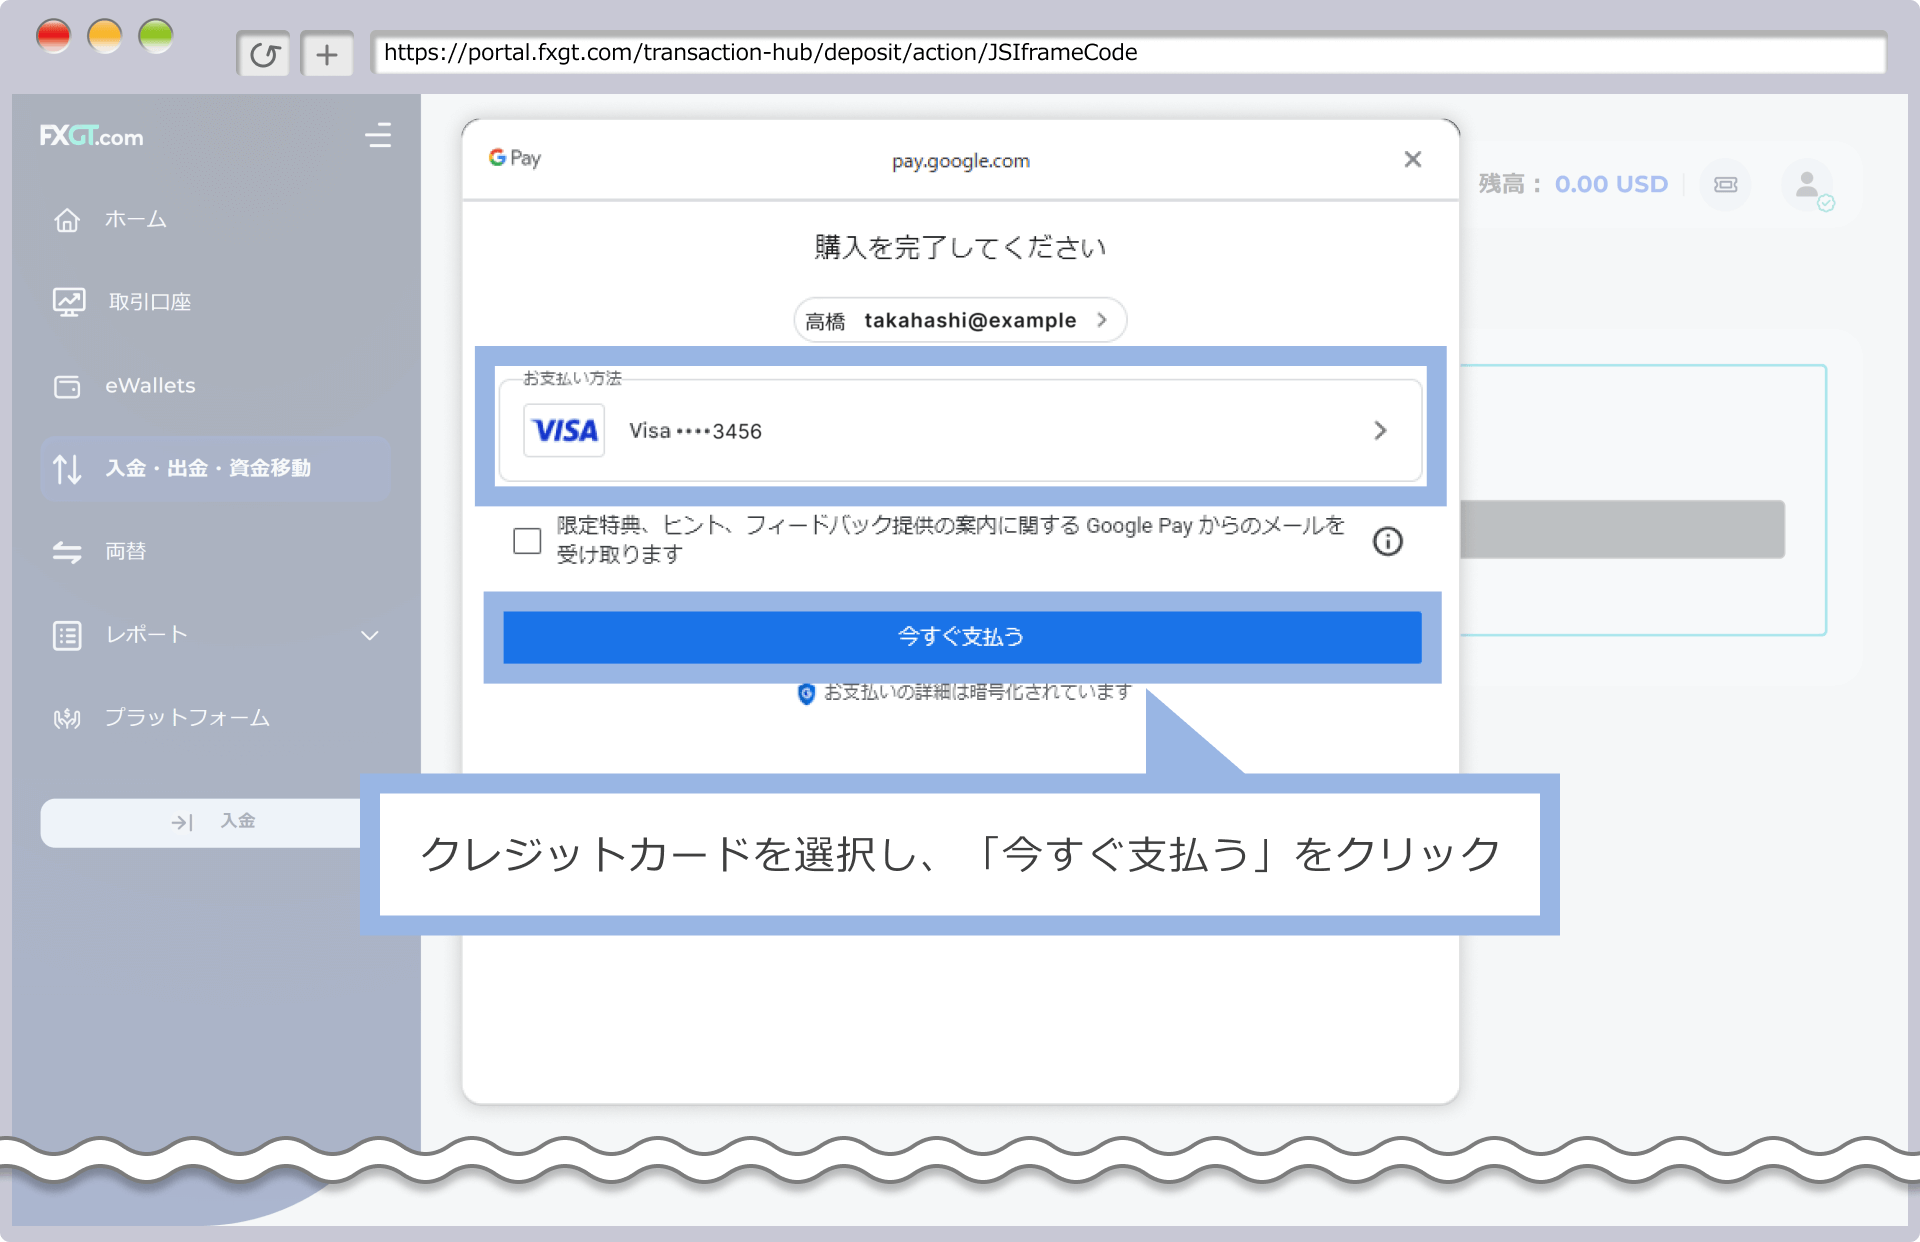The height and width of the screenshot is (1242, 1920).
Task: Click the report list icon
Action: coord(67,635)
